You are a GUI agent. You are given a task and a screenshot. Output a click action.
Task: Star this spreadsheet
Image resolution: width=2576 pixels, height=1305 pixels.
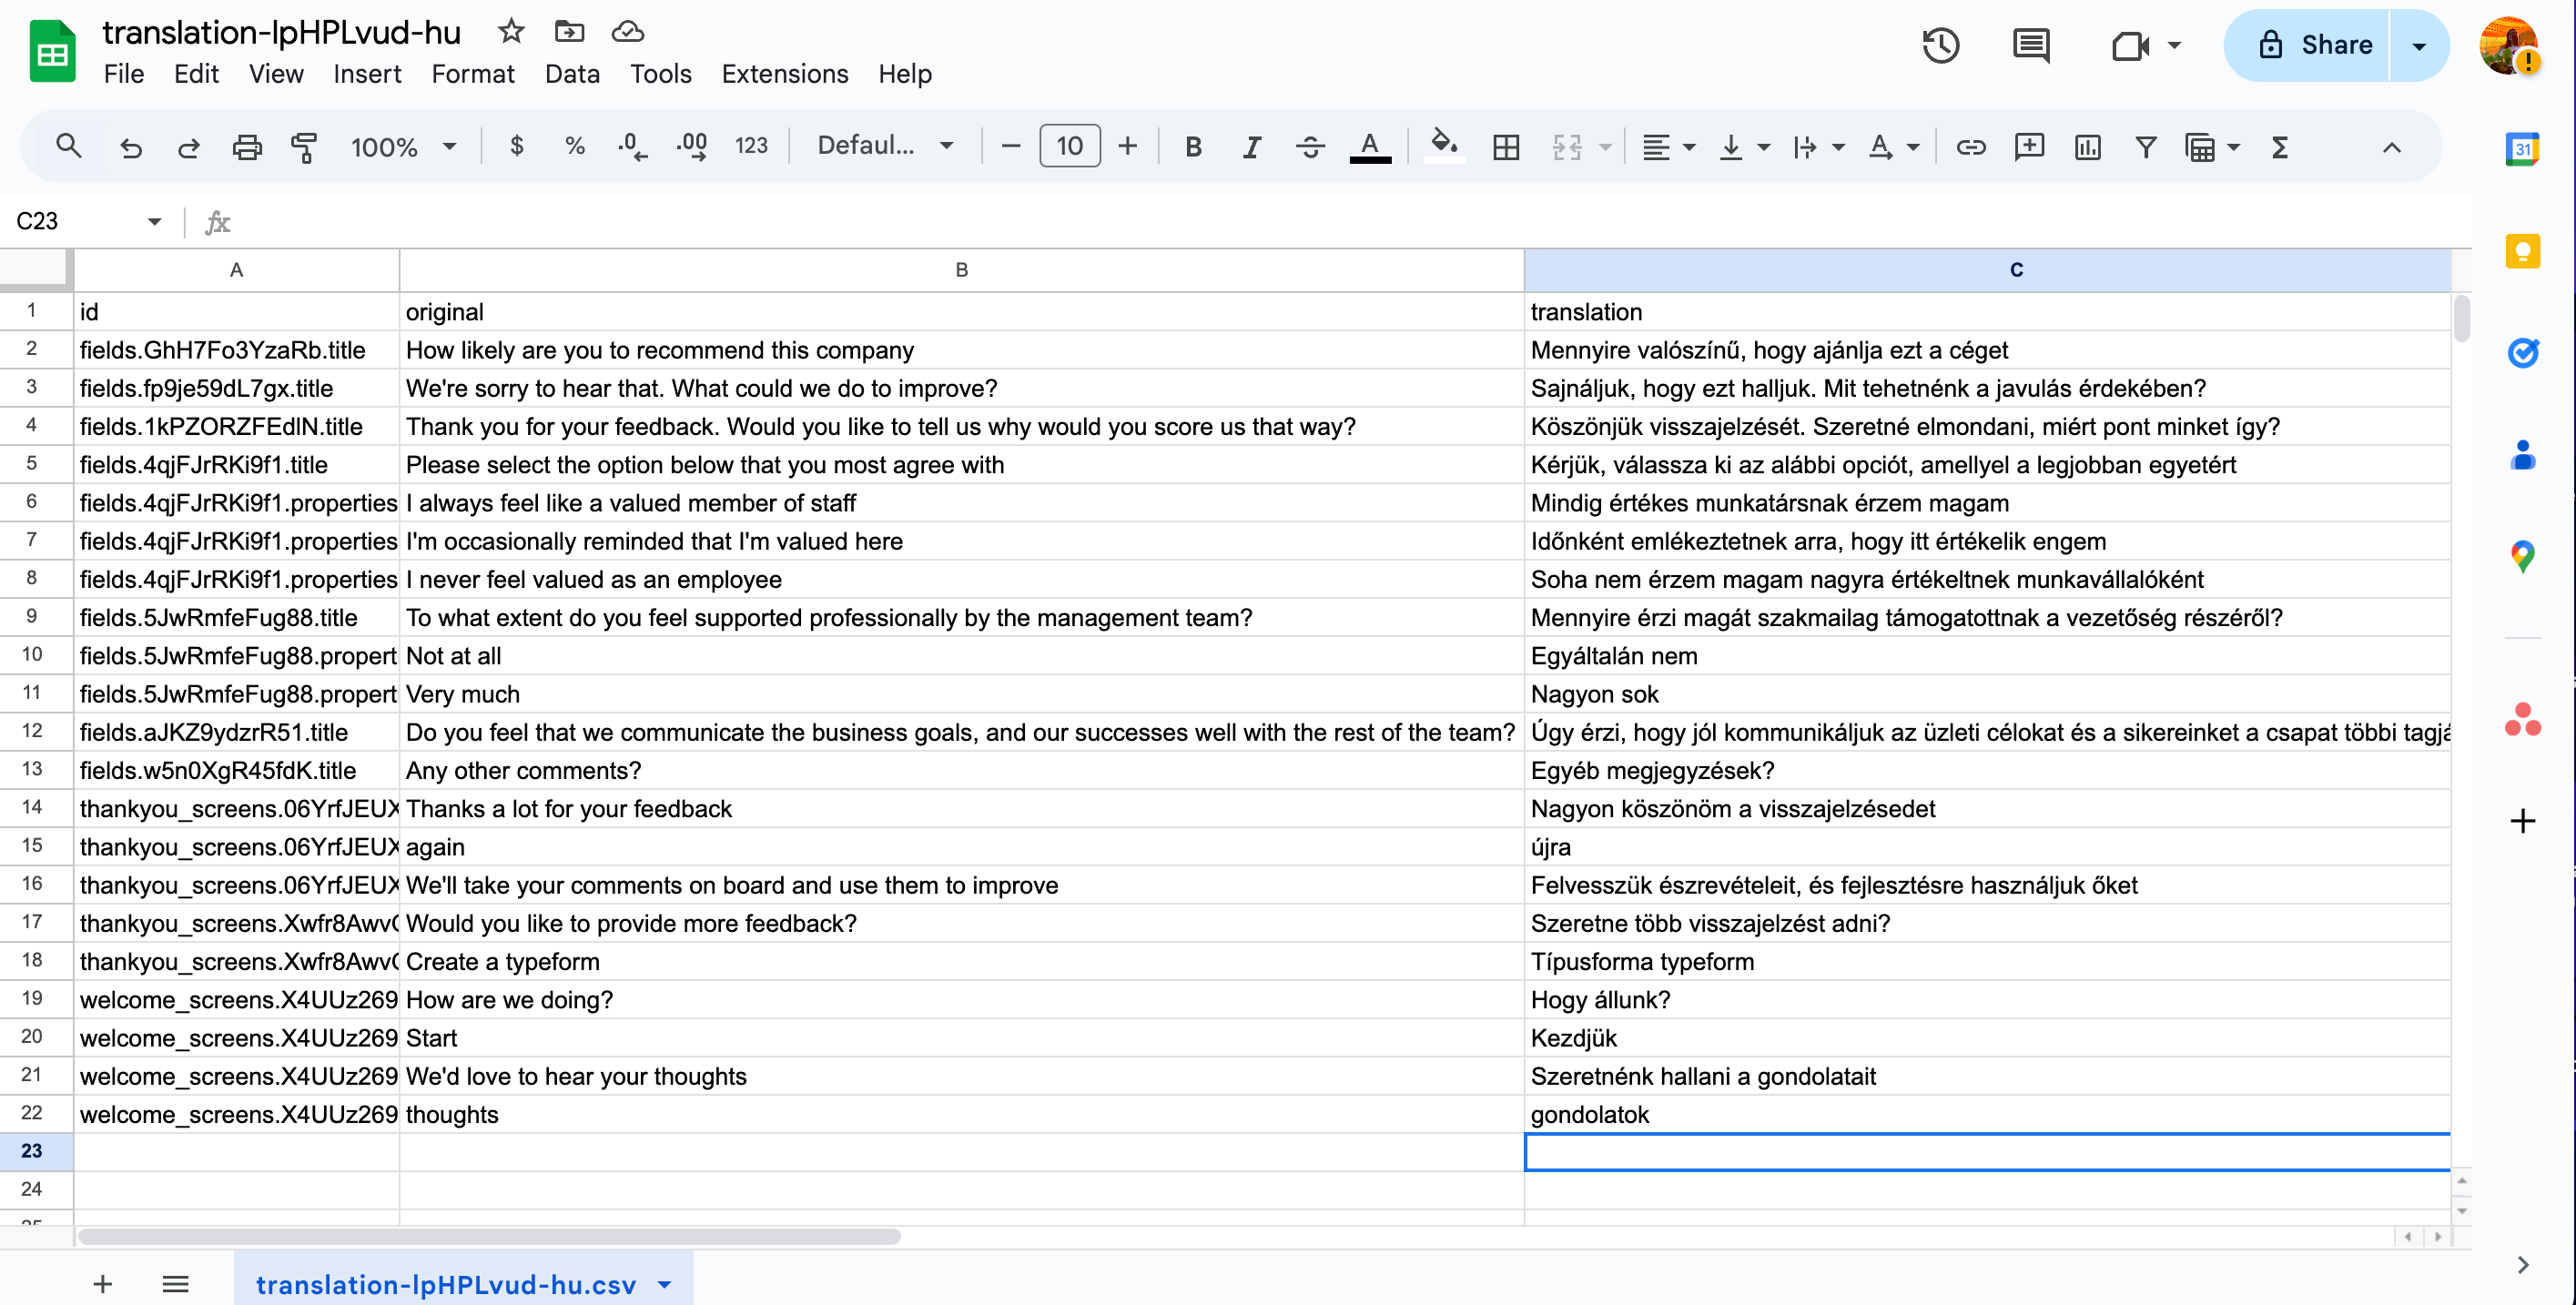pyautogui.click(x=511, y=31)
